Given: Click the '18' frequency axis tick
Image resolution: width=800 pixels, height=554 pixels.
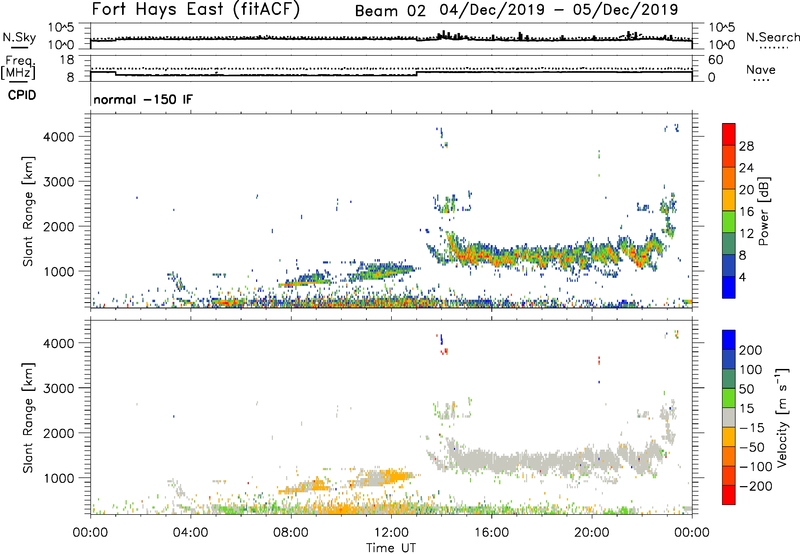Looking at the screenshot, I should point(67,60).
